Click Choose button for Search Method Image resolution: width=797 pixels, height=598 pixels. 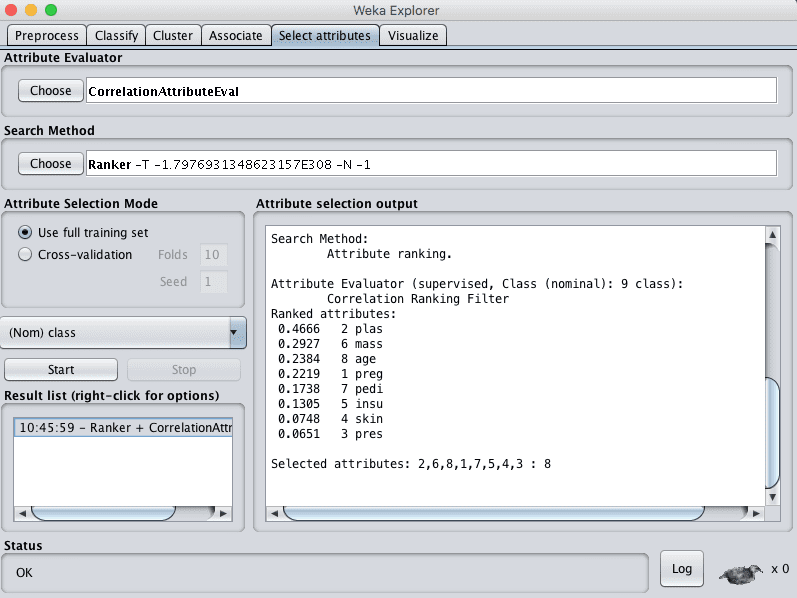pos(50,164)
